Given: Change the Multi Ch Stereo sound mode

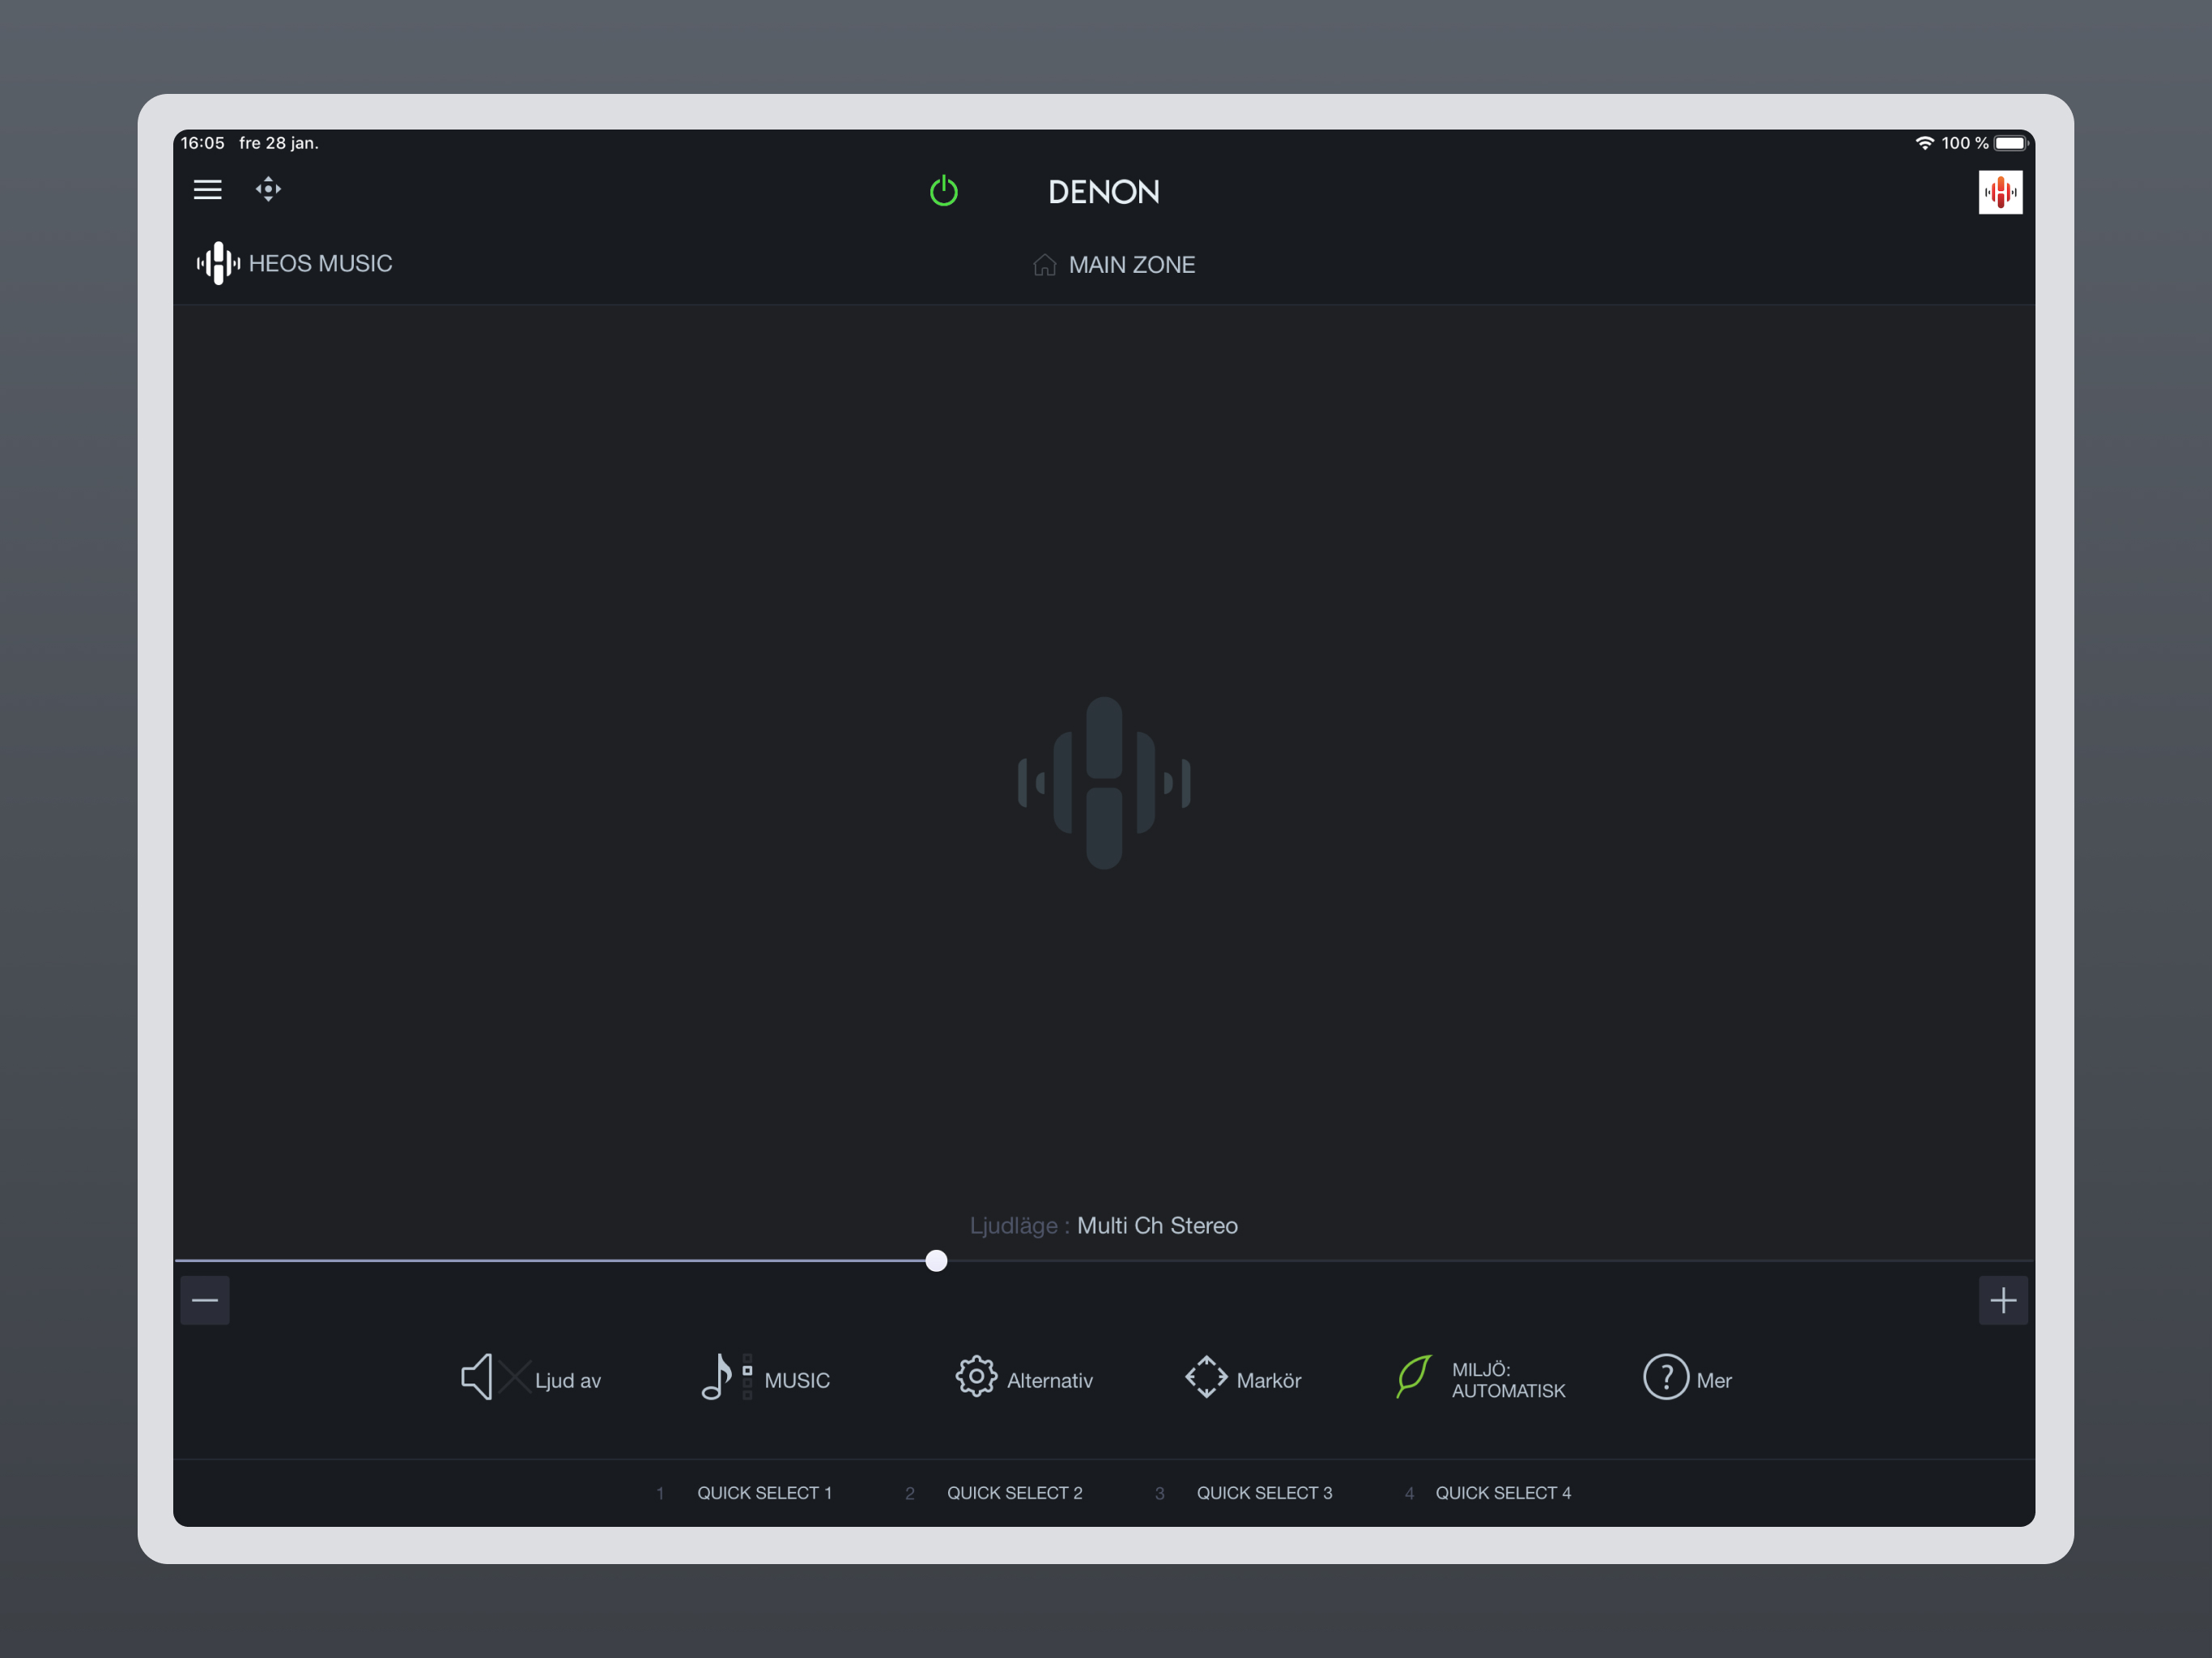Looking at the screenshot, I should coord(1156,1225).
